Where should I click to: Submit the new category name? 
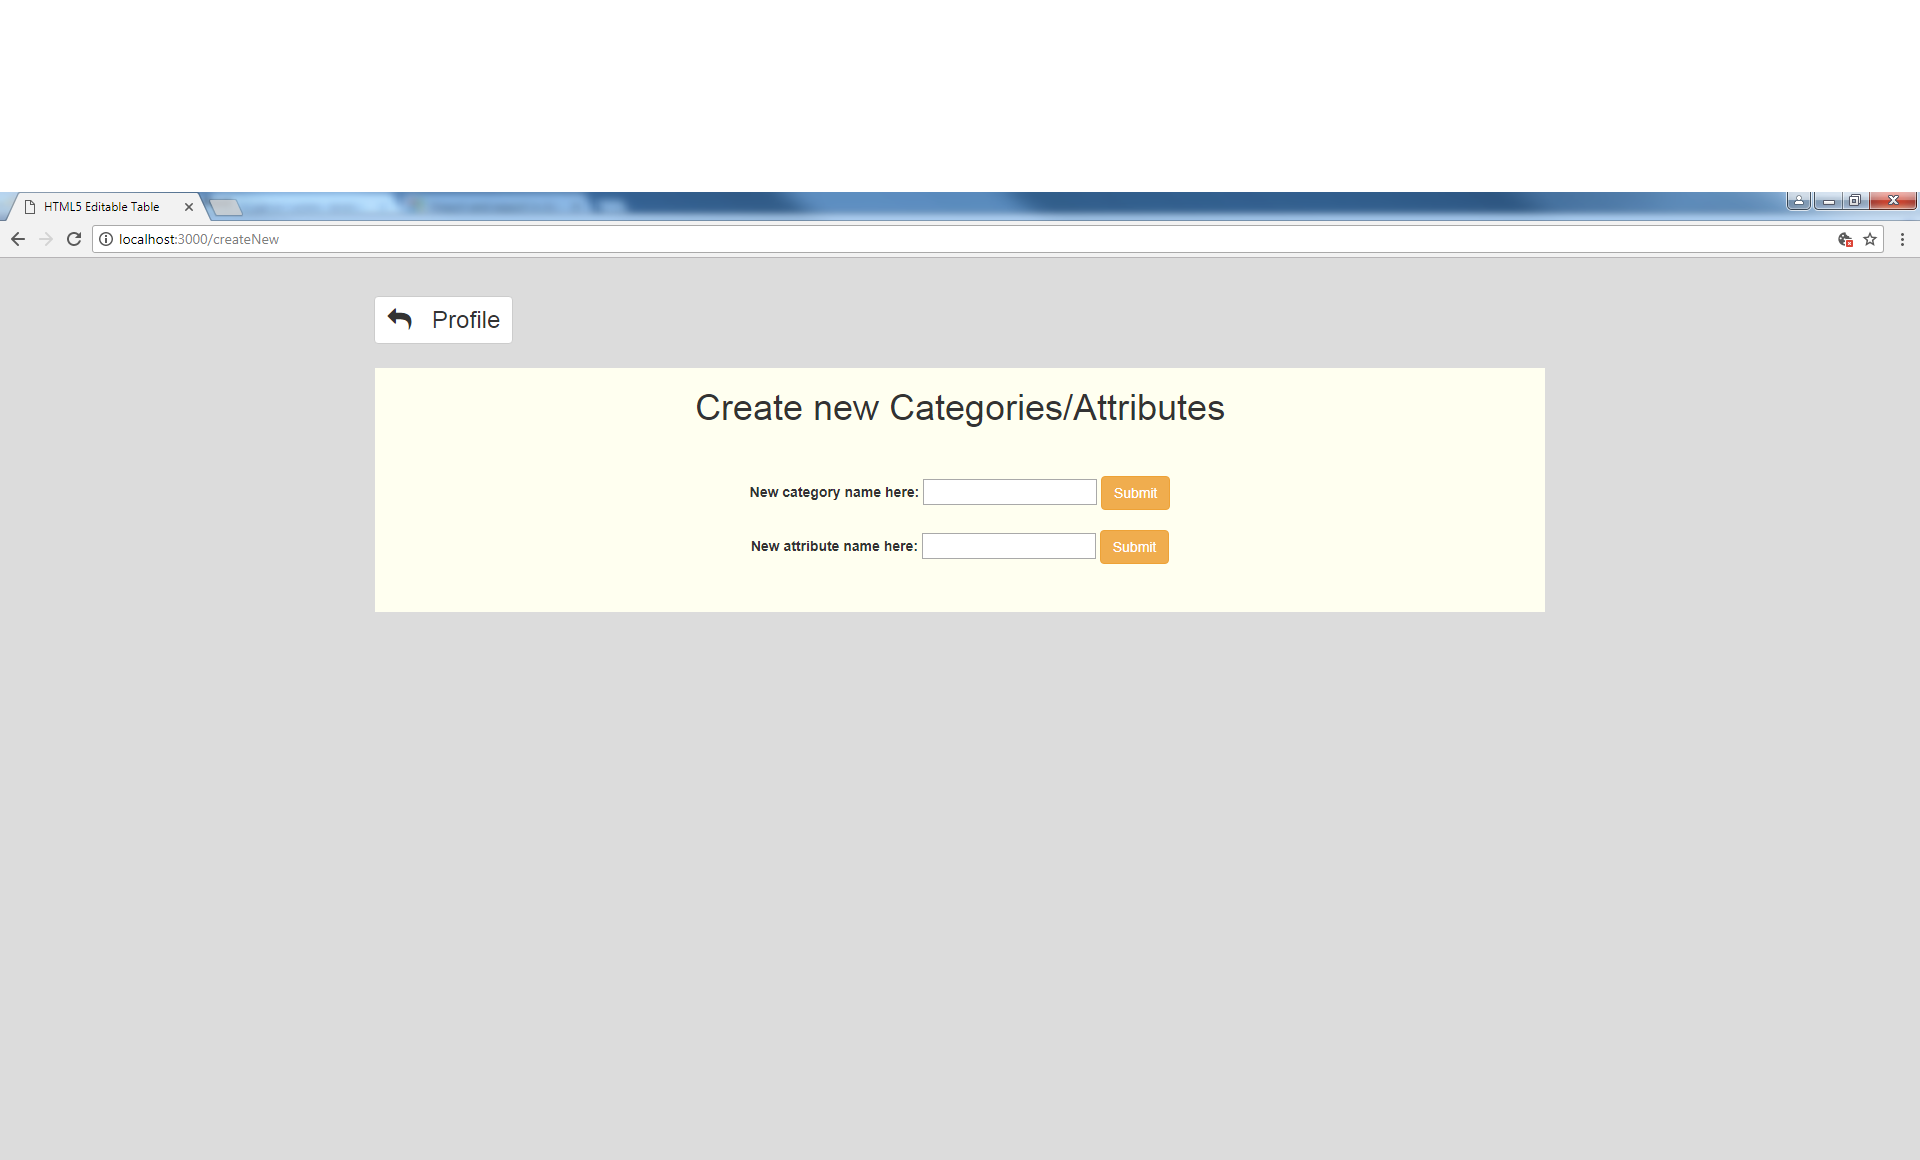[1135, 493]
